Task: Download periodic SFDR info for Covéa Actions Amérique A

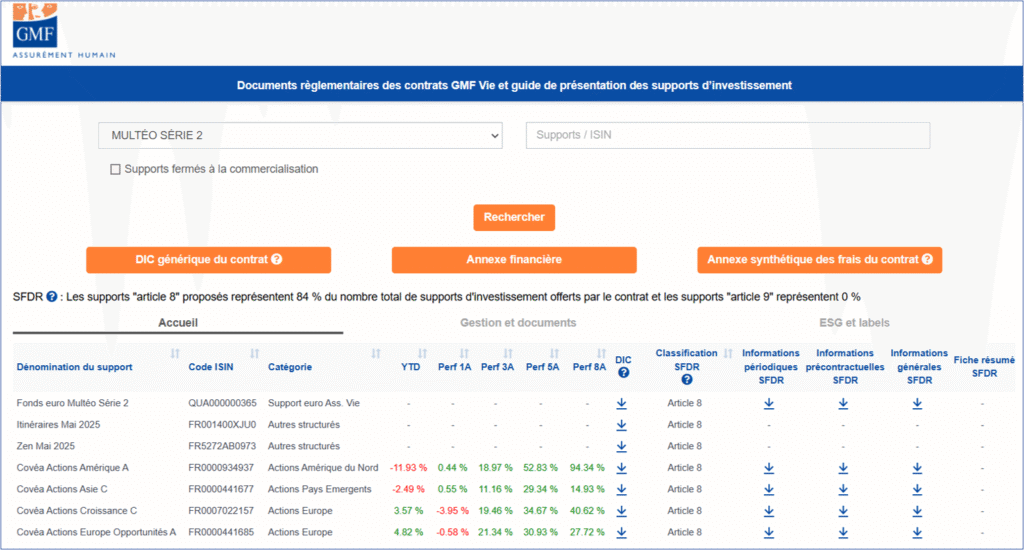Action: (x=769, y=468)
